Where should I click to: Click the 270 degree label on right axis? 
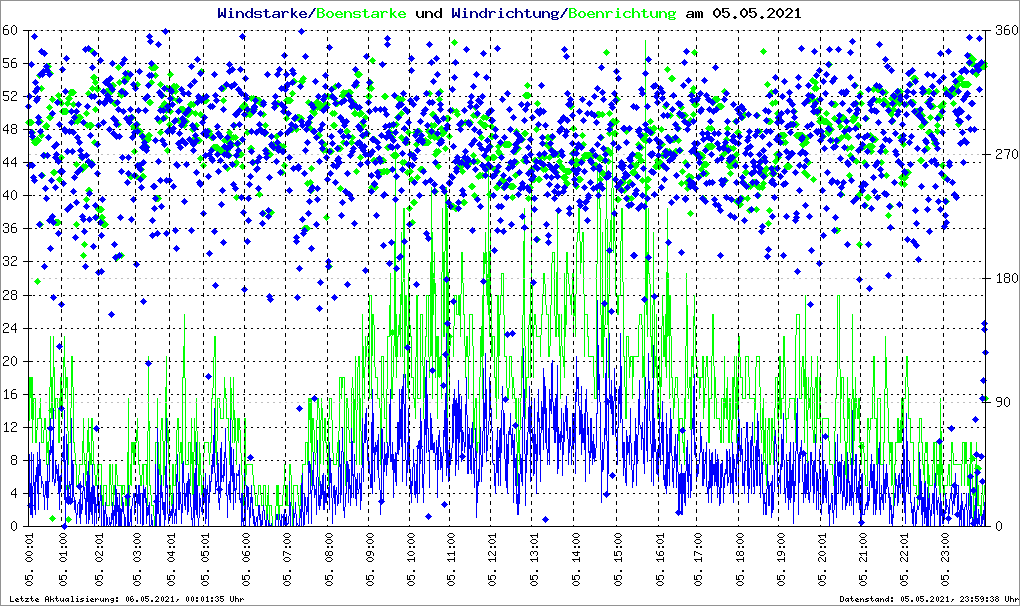(x=1005, y=155)
